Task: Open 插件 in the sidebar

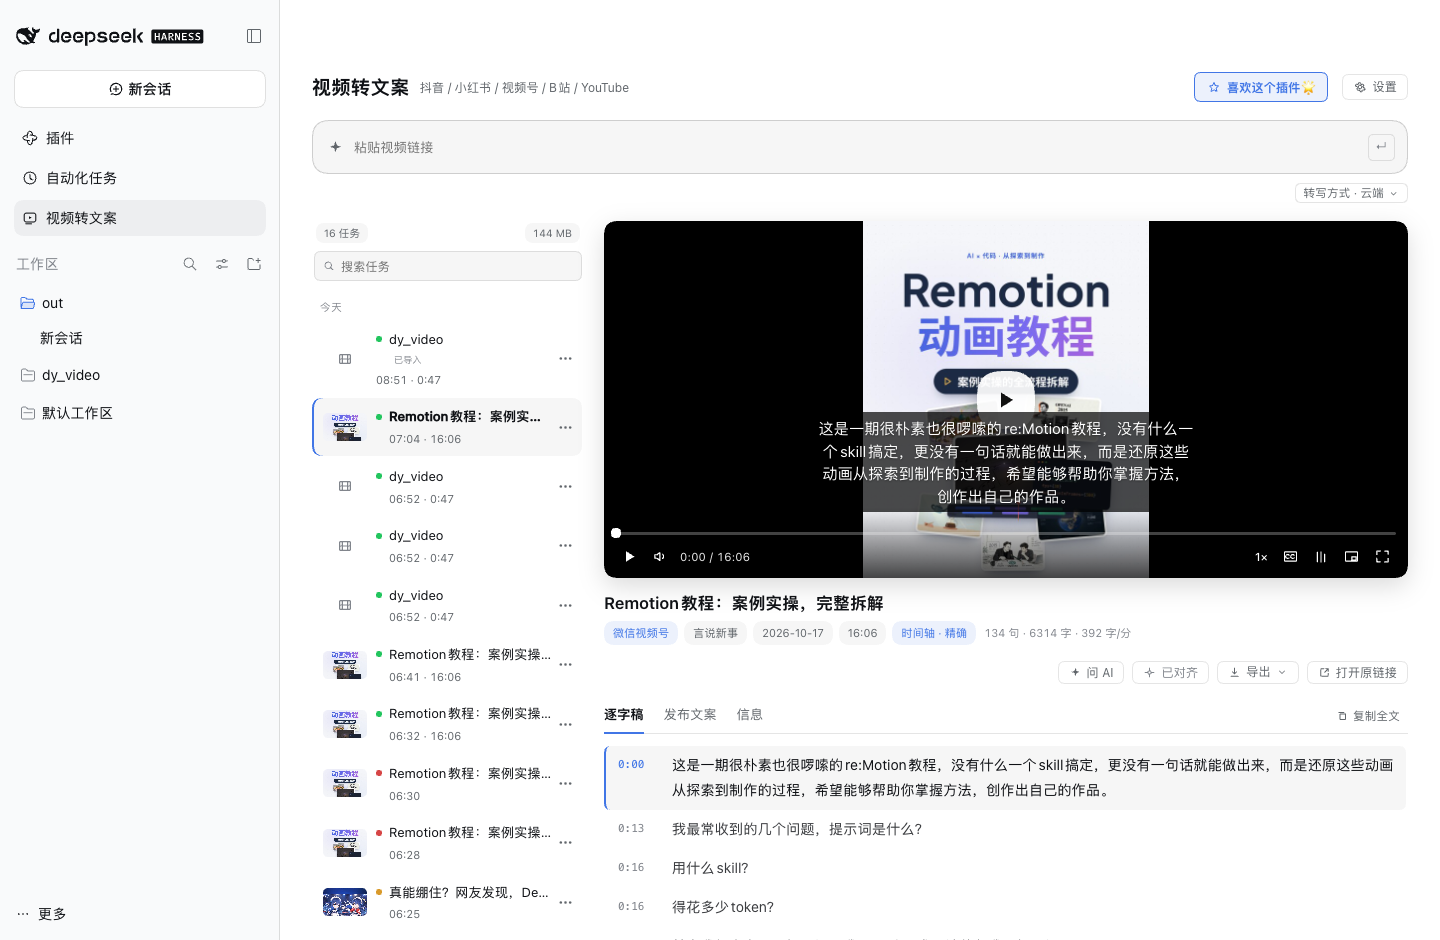Action: tap(140, 138)
